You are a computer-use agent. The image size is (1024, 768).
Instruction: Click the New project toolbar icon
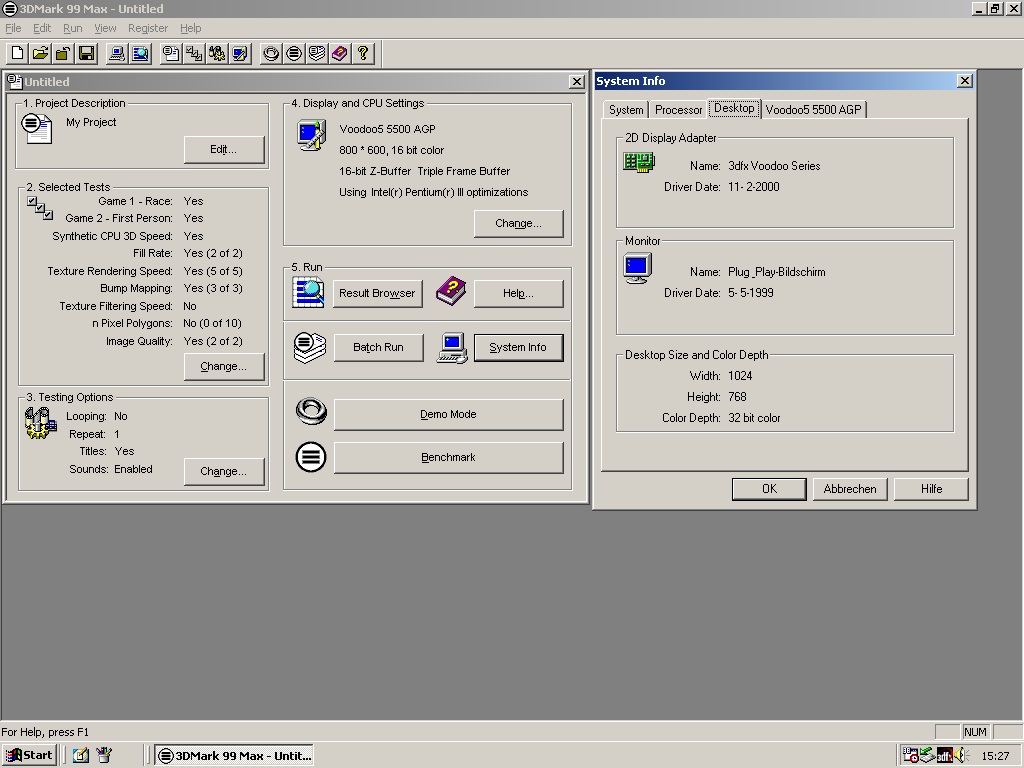tap(18, 53)
